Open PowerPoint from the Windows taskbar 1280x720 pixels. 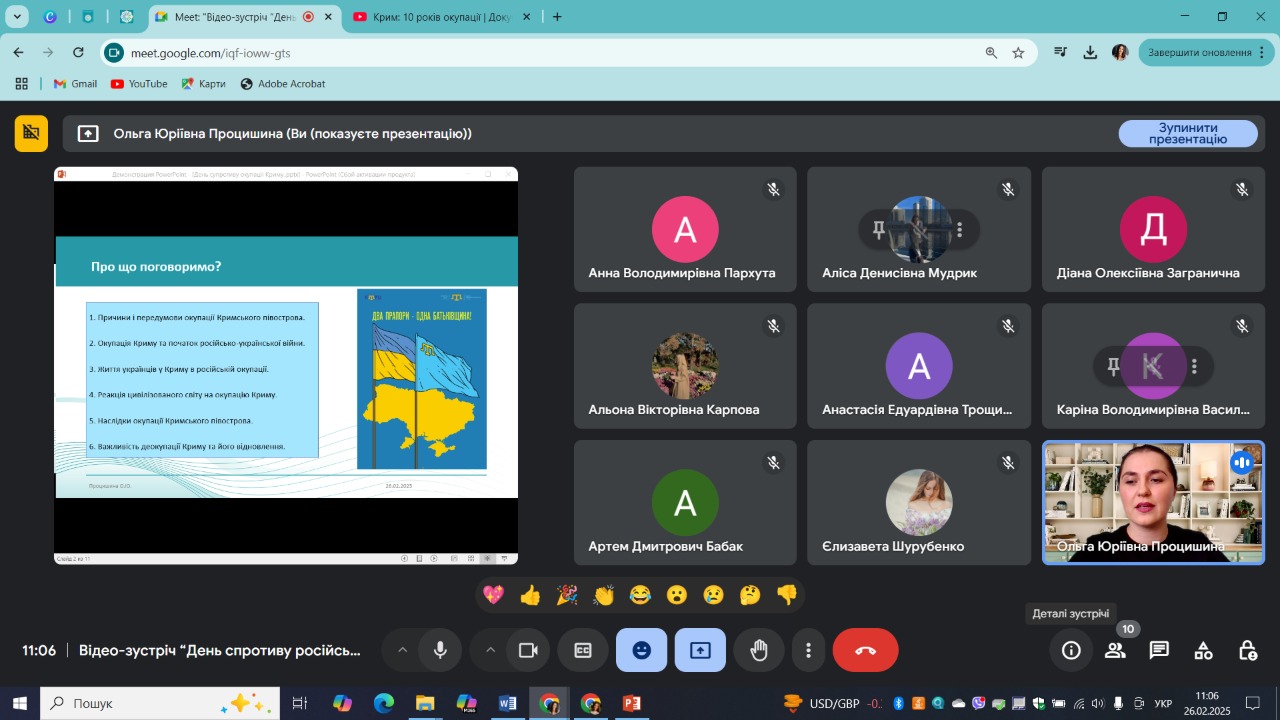pyautogui.click(x=631, y=703)
